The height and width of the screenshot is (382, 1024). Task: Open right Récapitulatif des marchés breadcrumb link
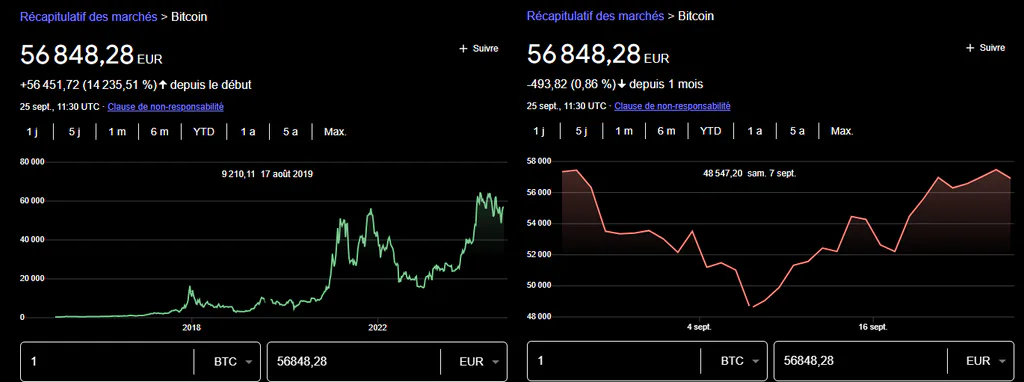click(596, 16)
